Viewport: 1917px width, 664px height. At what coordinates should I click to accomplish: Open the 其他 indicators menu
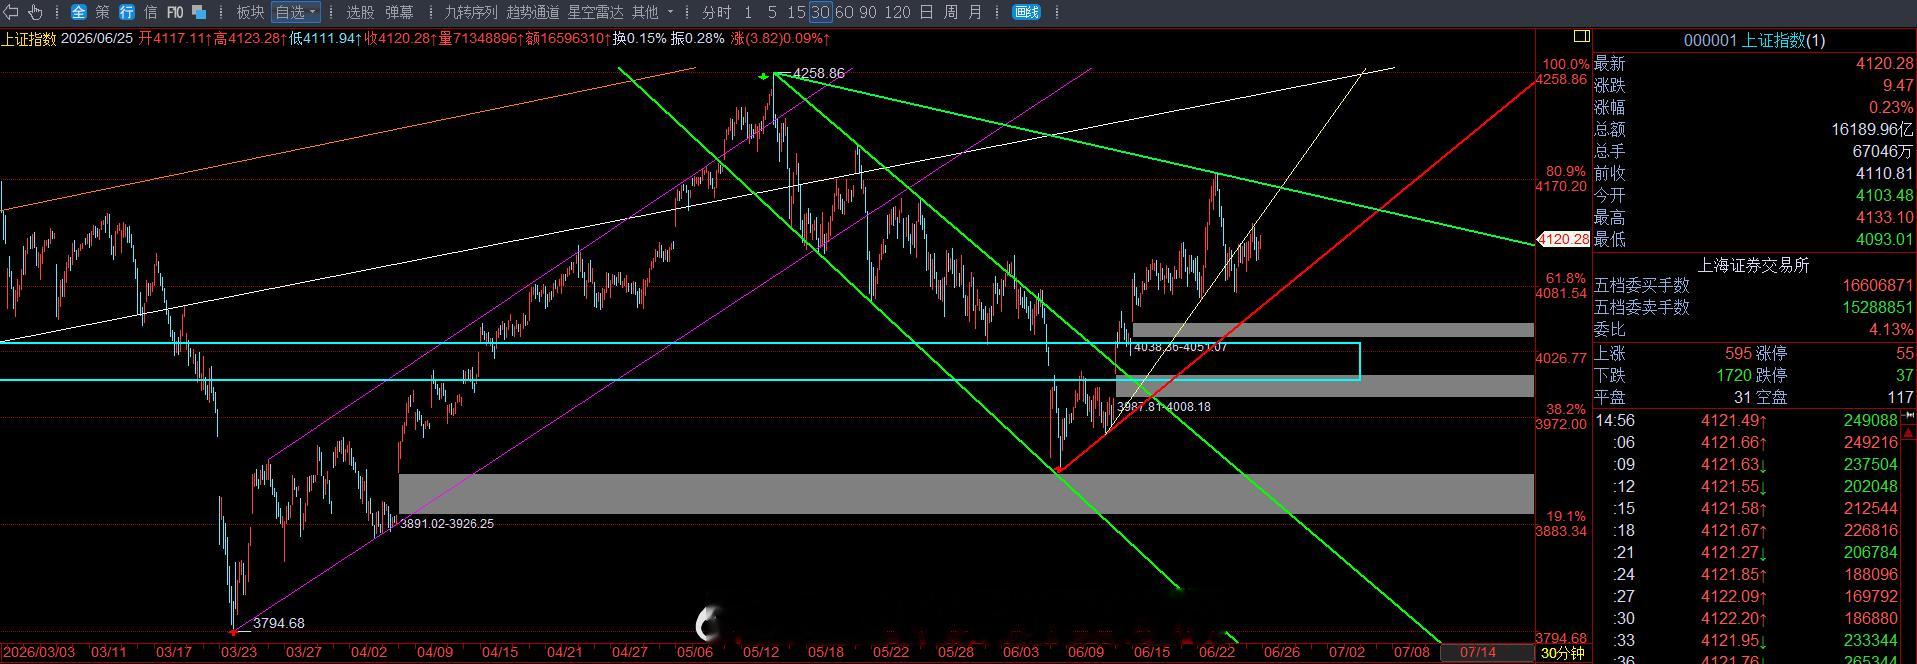coord(645,12)
